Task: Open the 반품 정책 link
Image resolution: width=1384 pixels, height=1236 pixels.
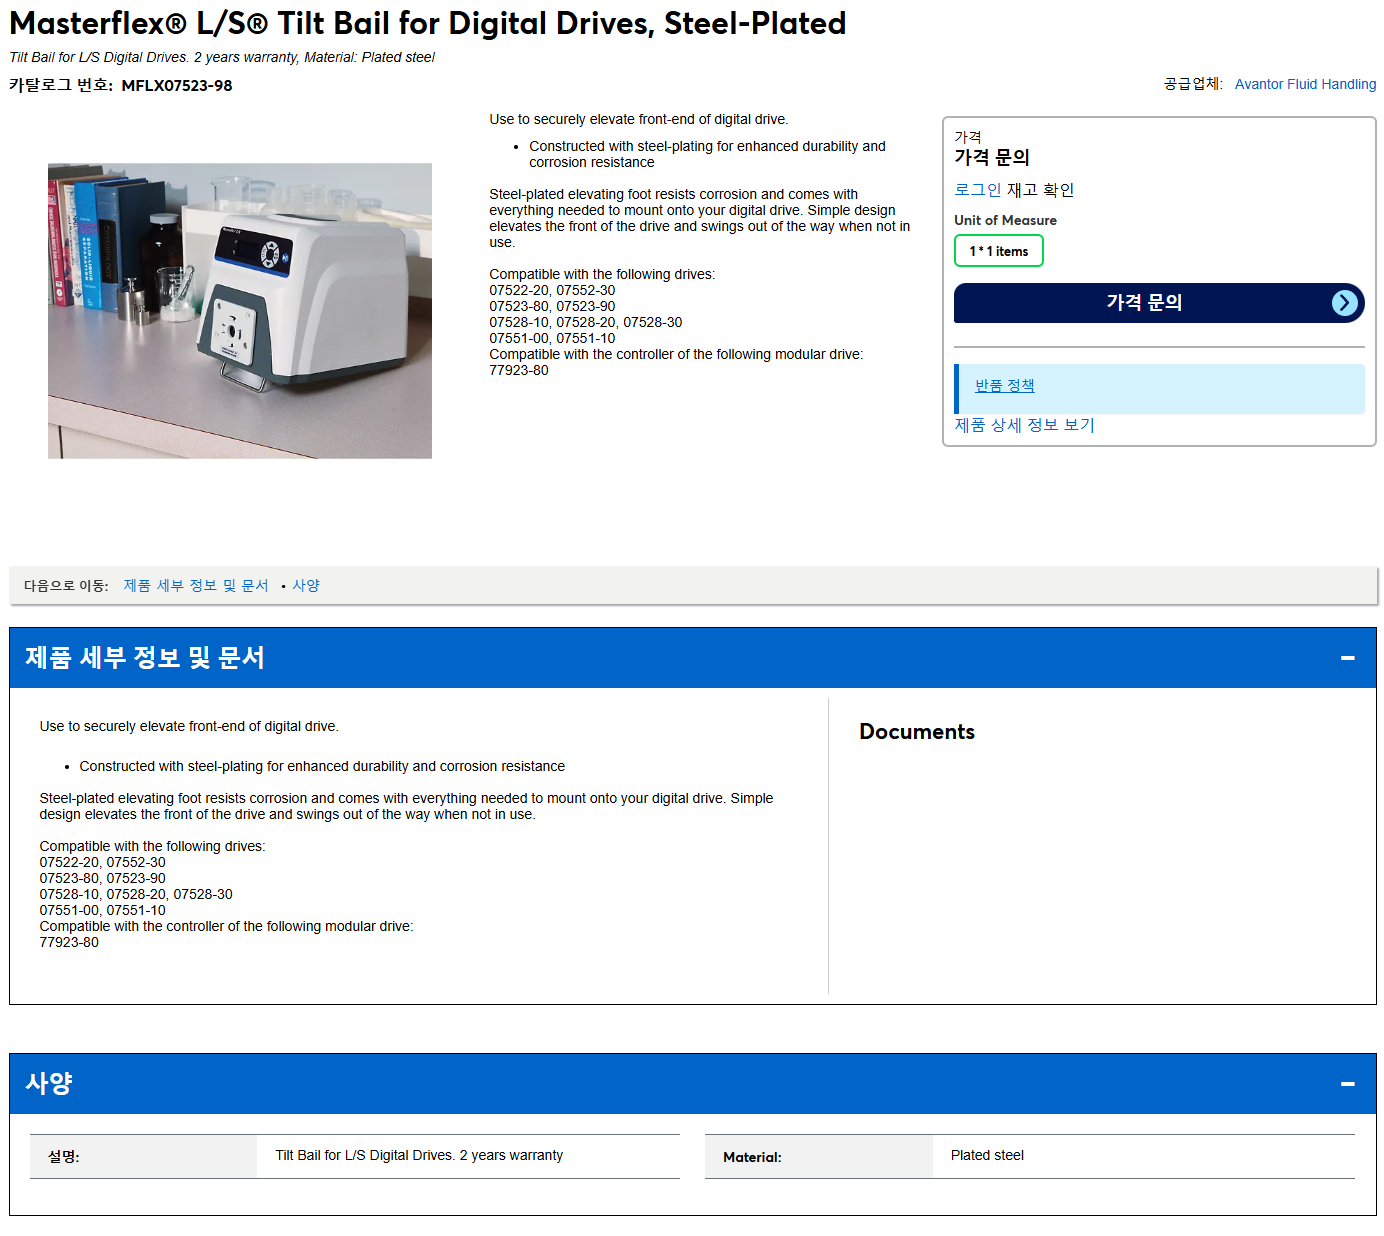Action: pos(1004,386)
